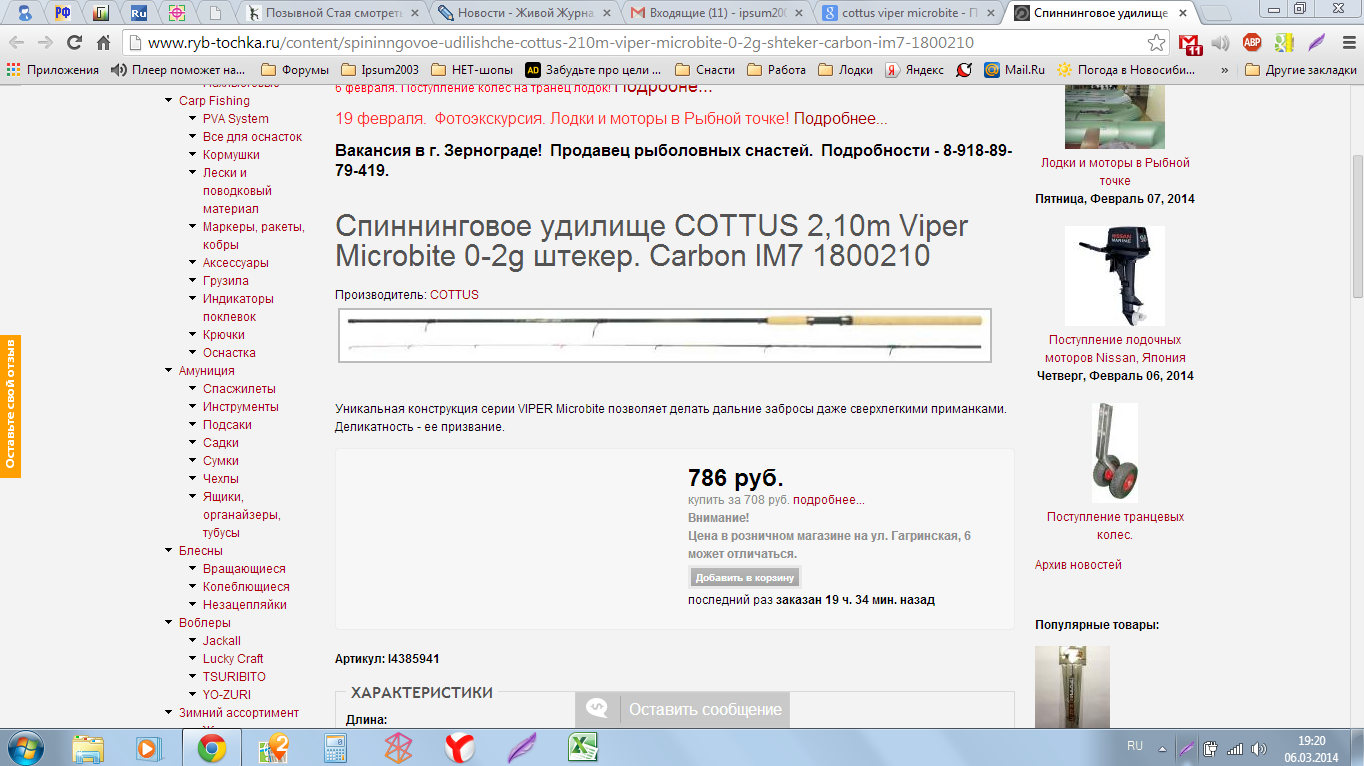Open the Яндекс bookmark
The width and height of the screenshot is (1364, 766).
point(914,70)
